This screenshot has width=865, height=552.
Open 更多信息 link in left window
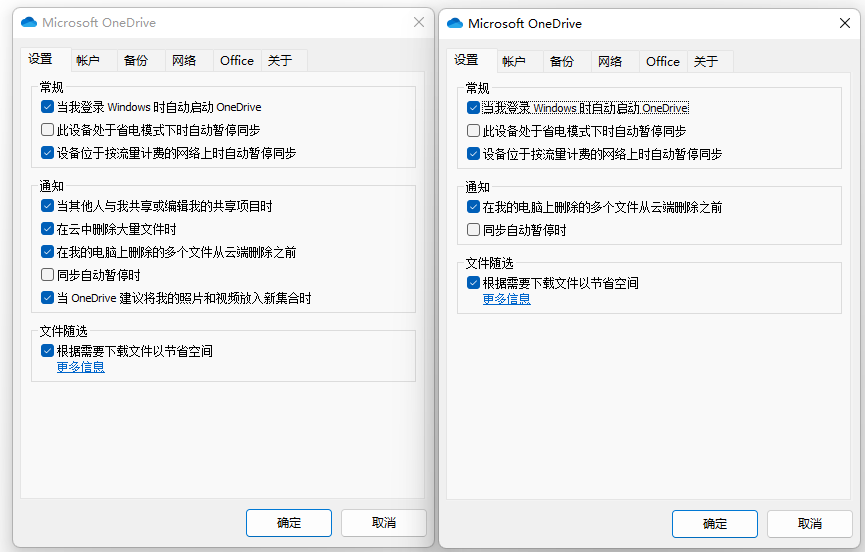pos(81,367)
